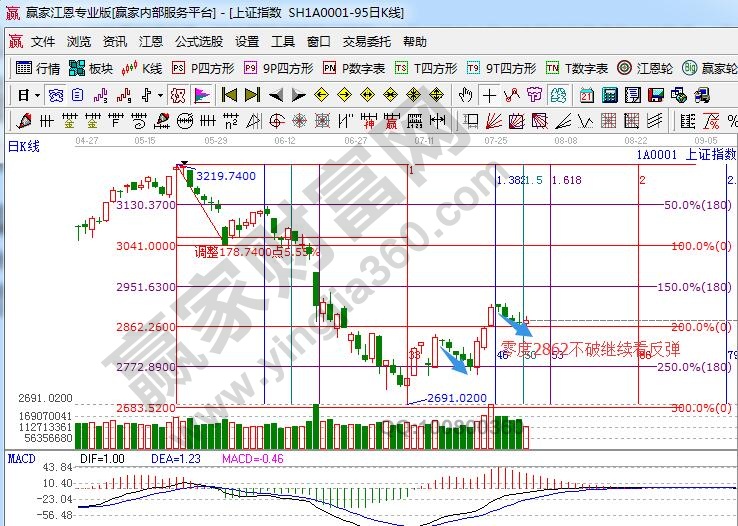Select the red pencil drawing tool
This screenshot has width=738, height=526.
(24, 121)
